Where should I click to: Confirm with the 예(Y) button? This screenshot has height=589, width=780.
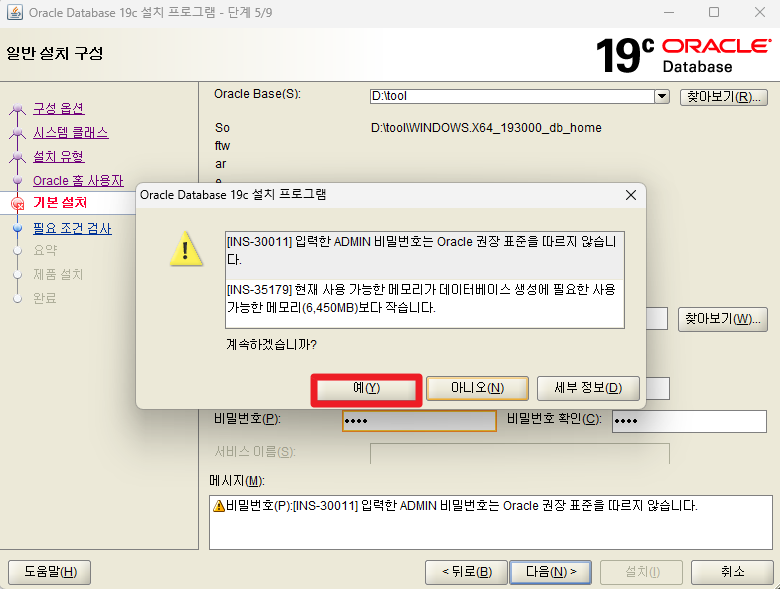coord(366,389)
